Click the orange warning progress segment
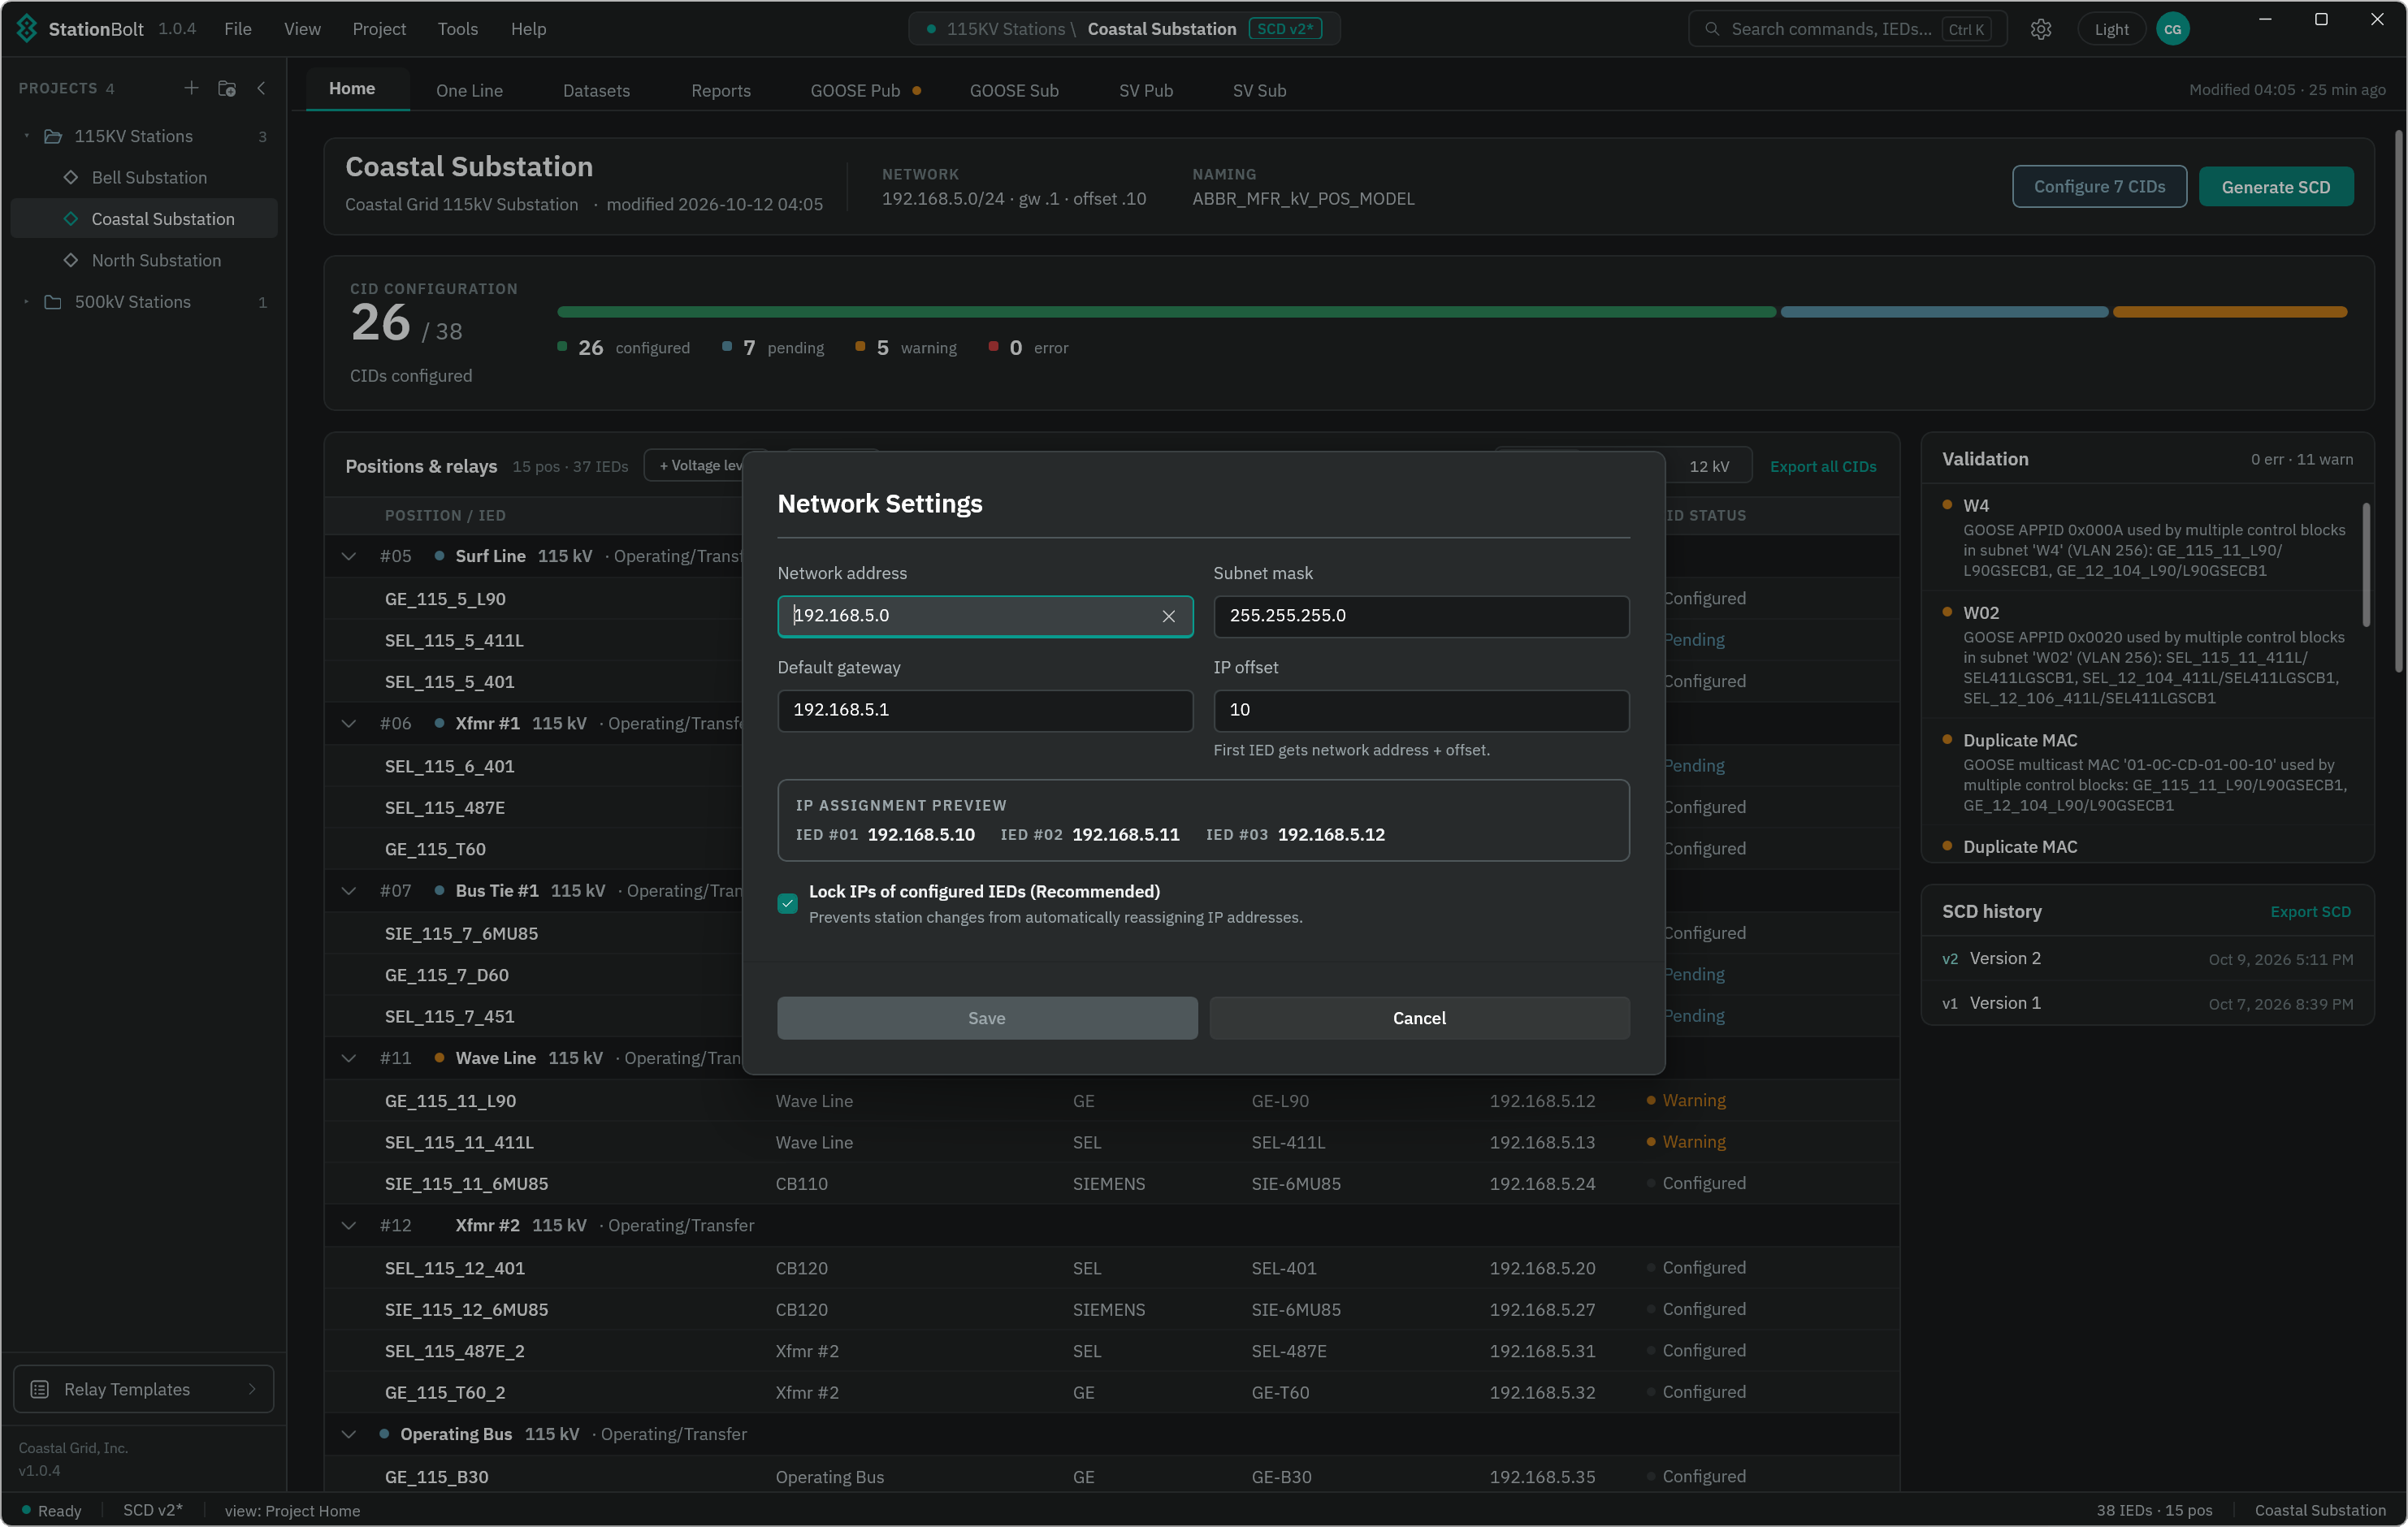2408x1527 pixels. coord(2229,312)
